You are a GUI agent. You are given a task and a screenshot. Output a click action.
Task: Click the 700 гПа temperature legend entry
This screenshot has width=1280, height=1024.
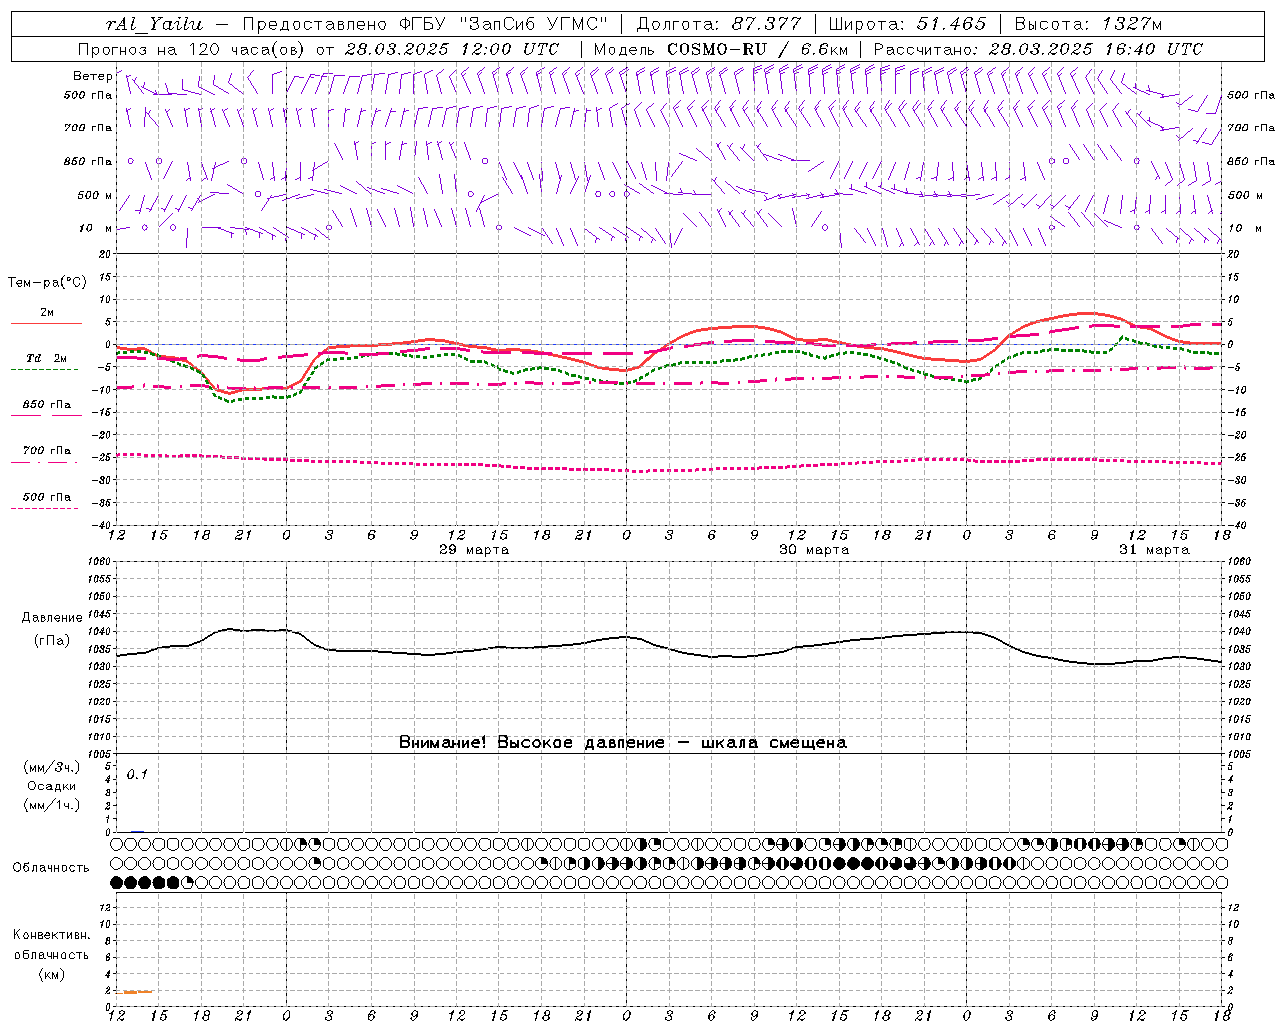47,451
